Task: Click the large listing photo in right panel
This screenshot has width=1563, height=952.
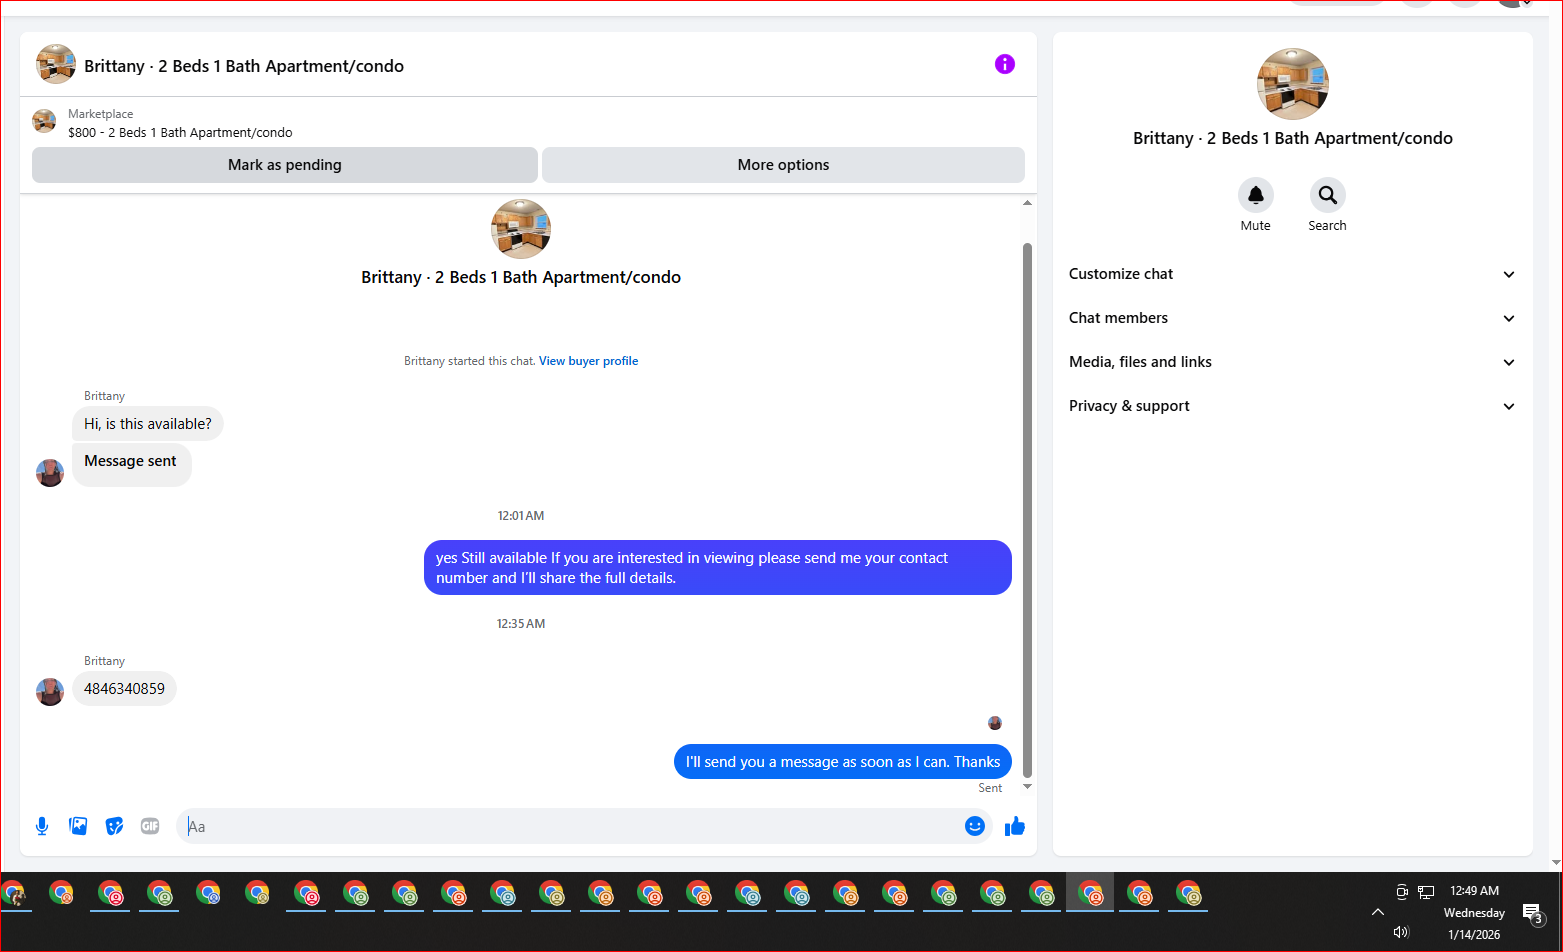Action: coord(1293,84)
